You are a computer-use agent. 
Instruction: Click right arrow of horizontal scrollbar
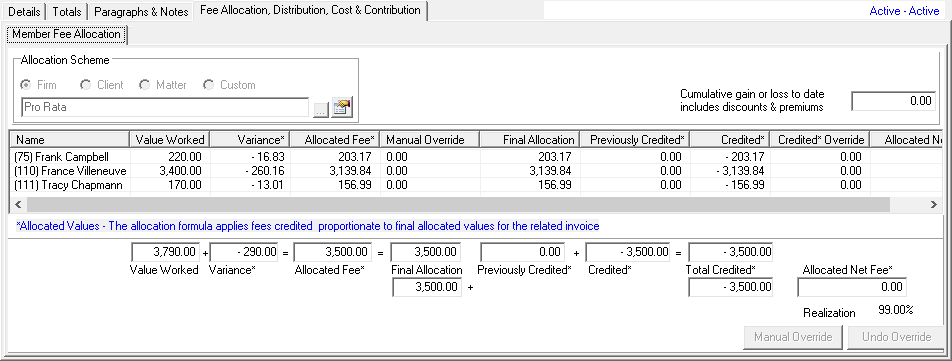pos(934,204)
